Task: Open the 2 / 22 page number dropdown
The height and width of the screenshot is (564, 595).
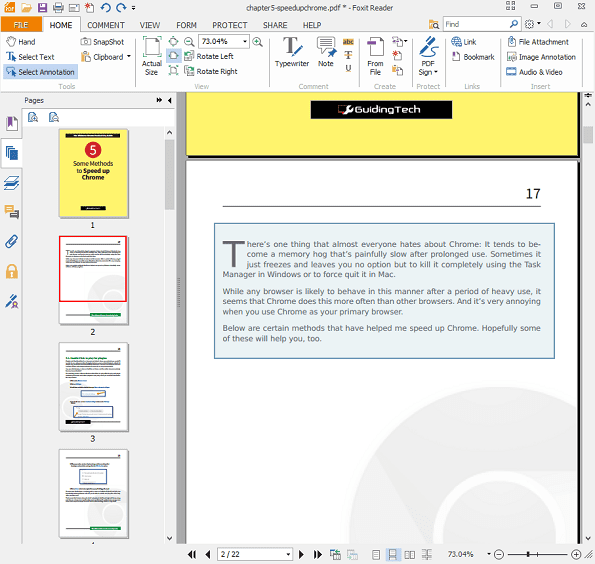Action: 288,555
